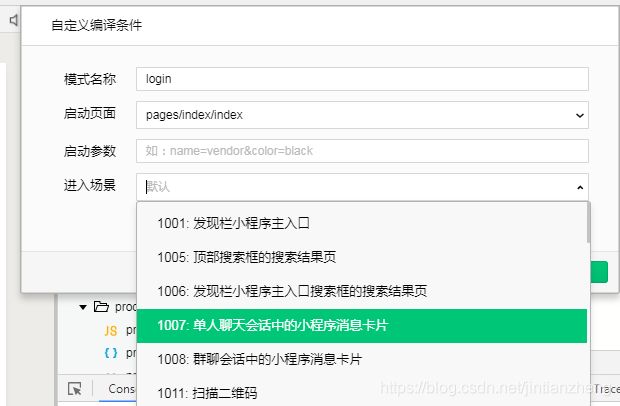620x406 pixels.
Task: Choose scene 1011 扫描二维码
Action: click(362, 393)
